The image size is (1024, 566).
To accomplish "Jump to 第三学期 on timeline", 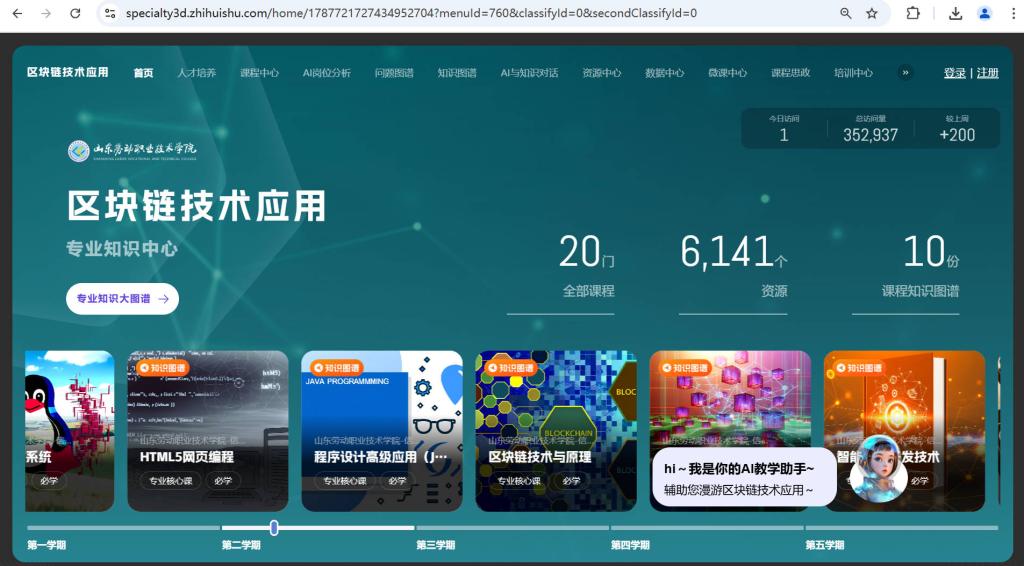I will 436,544.
